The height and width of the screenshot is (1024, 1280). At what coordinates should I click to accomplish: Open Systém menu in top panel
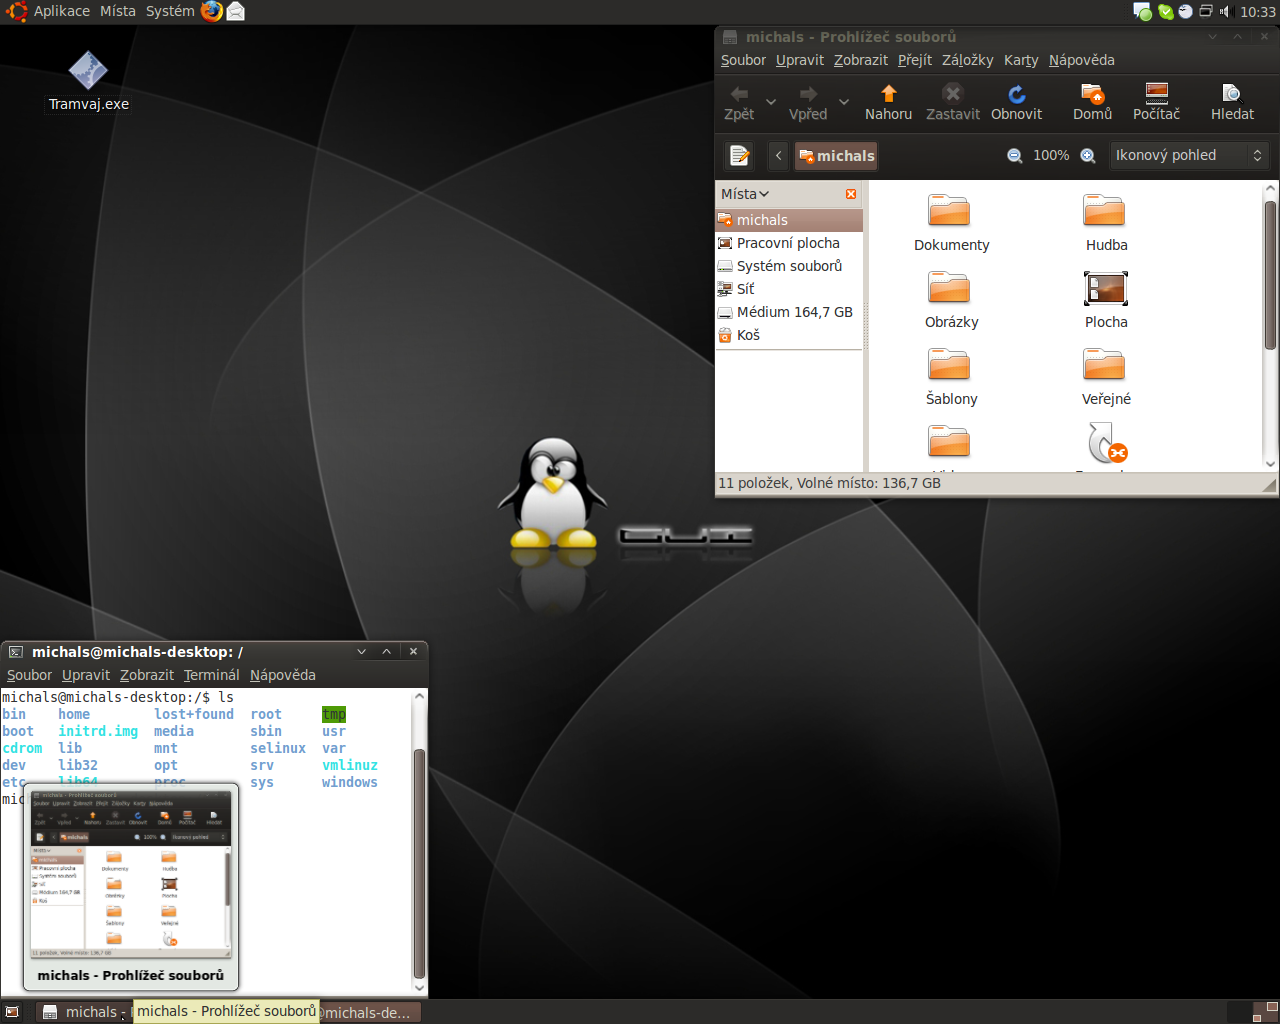(x=170, y=11)
